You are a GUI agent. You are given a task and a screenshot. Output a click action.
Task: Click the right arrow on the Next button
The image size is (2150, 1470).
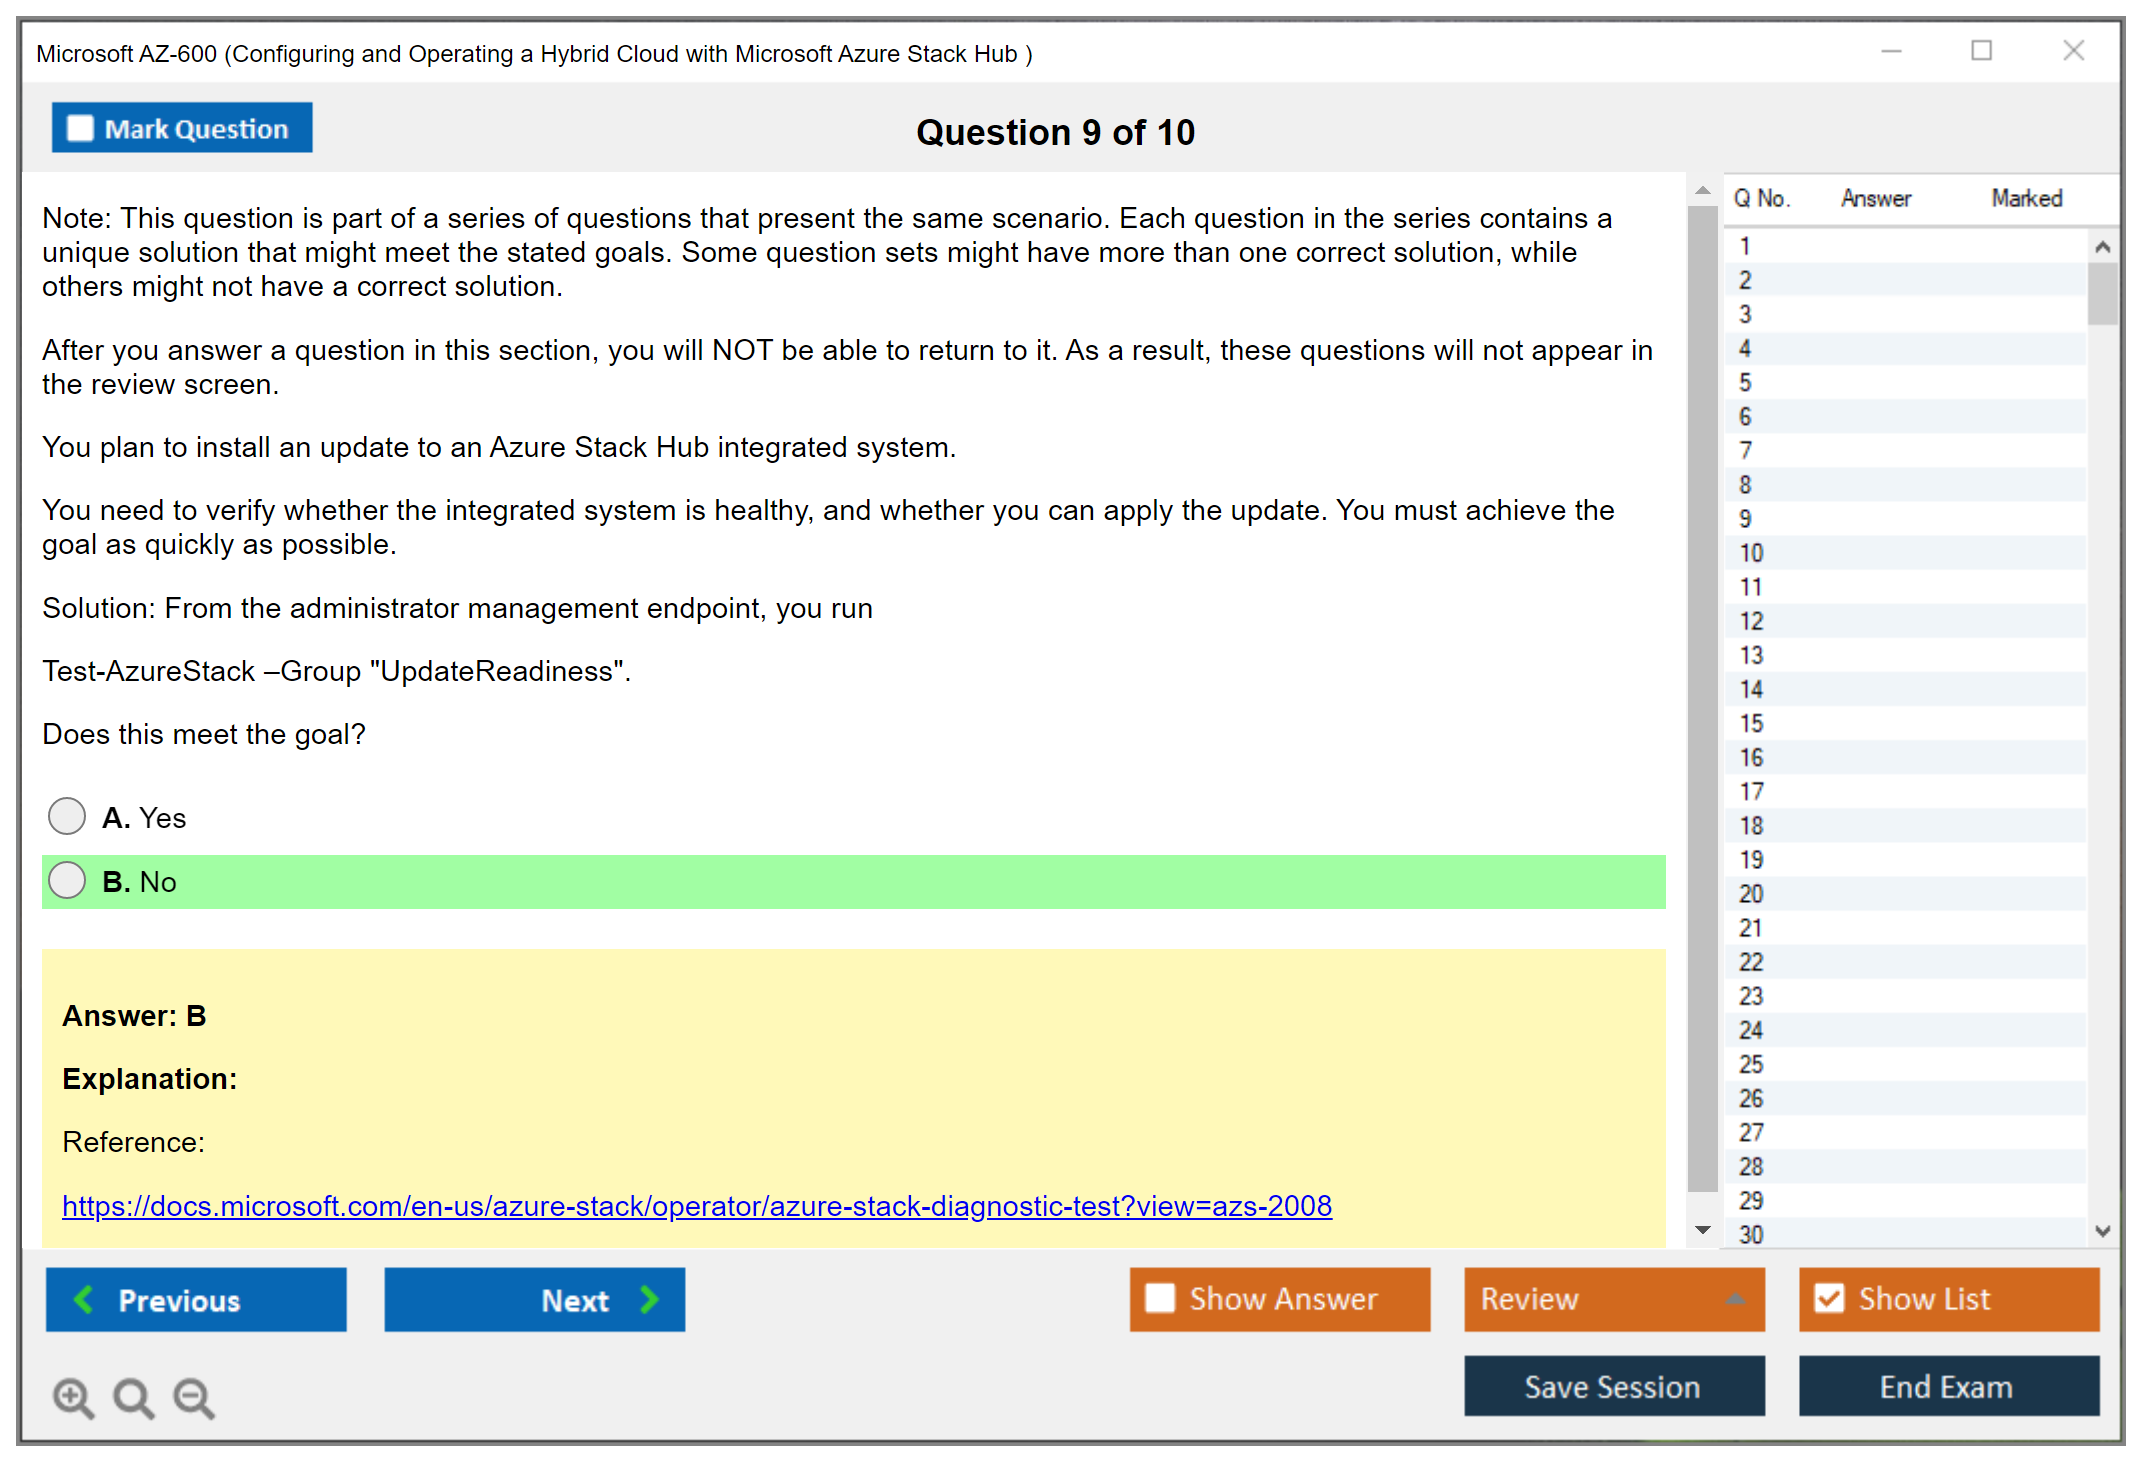650,1299
